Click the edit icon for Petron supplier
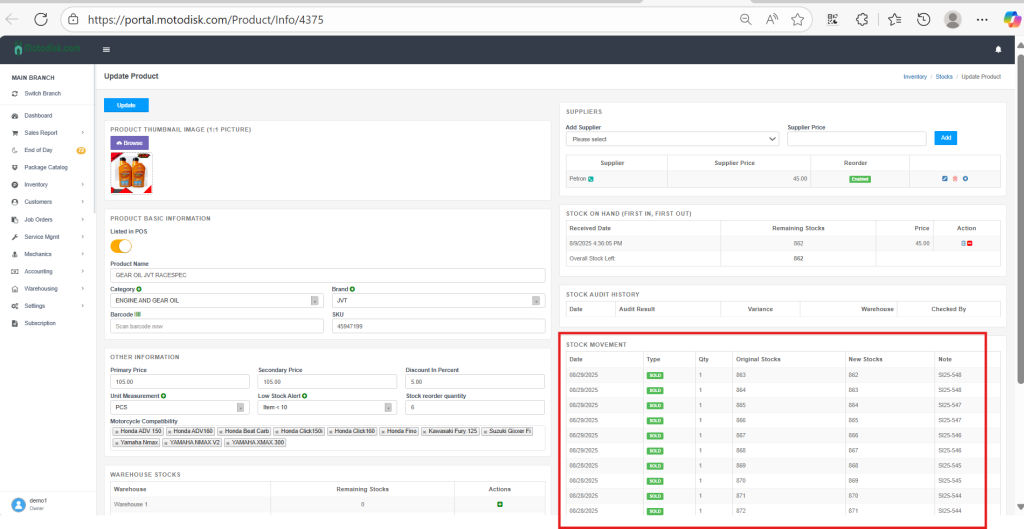 [x=945, y=179]
